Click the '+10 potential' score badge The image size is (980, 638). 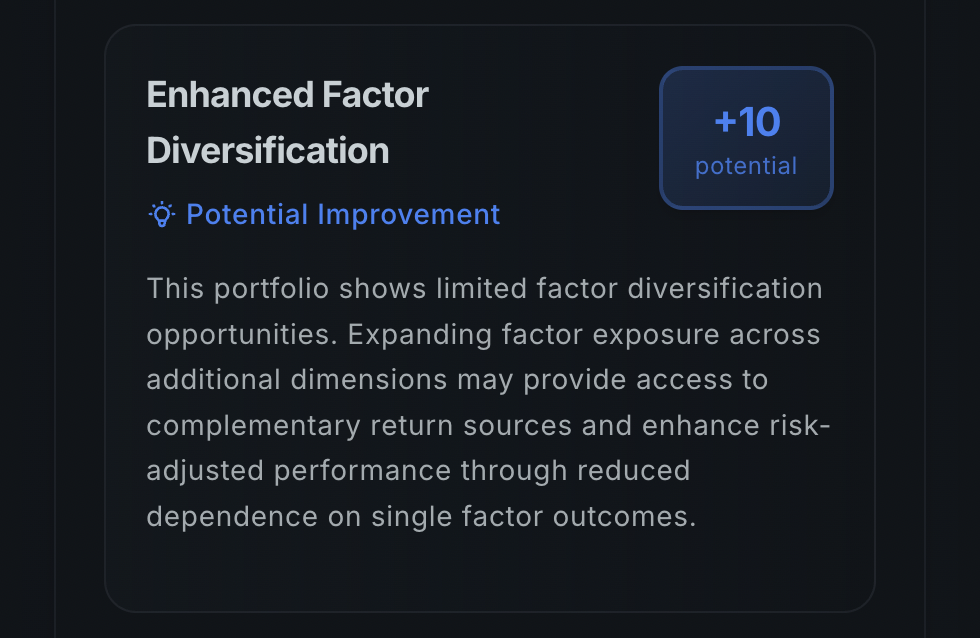[746, 137]
